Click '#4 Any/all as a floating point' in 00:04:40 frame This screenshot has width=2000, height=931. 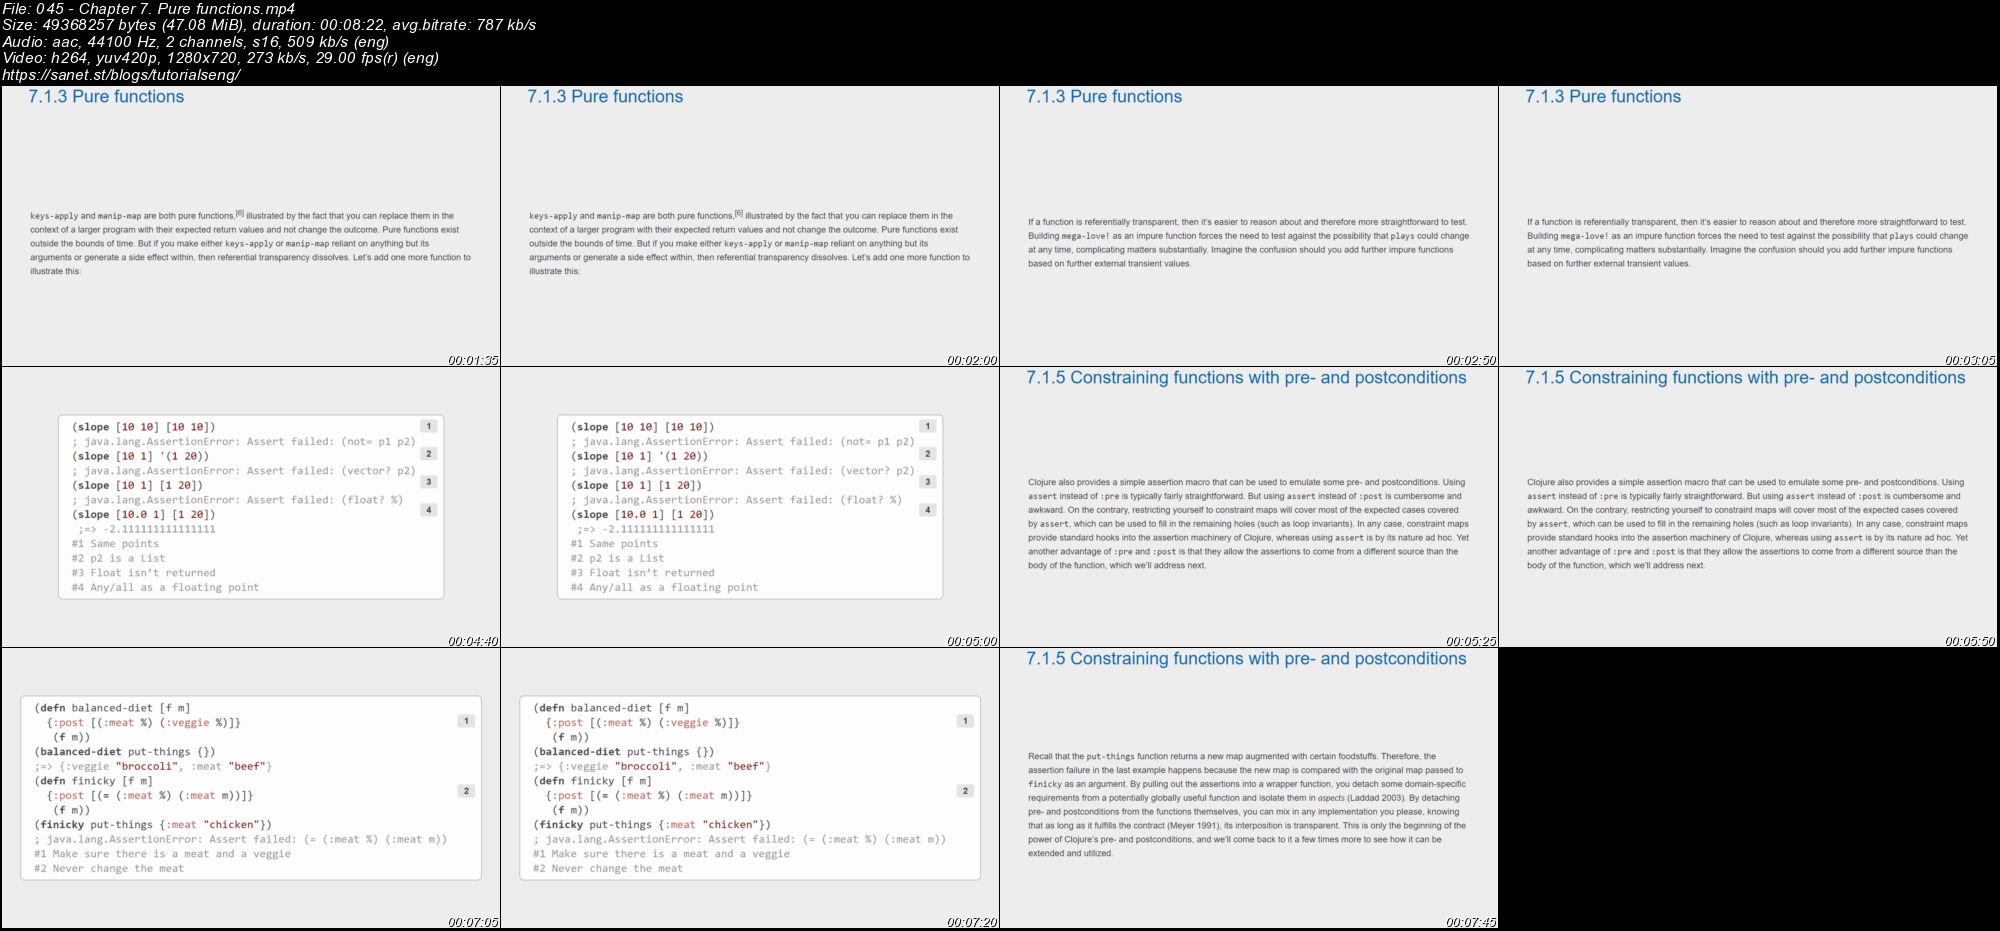(x=165, y=588)
